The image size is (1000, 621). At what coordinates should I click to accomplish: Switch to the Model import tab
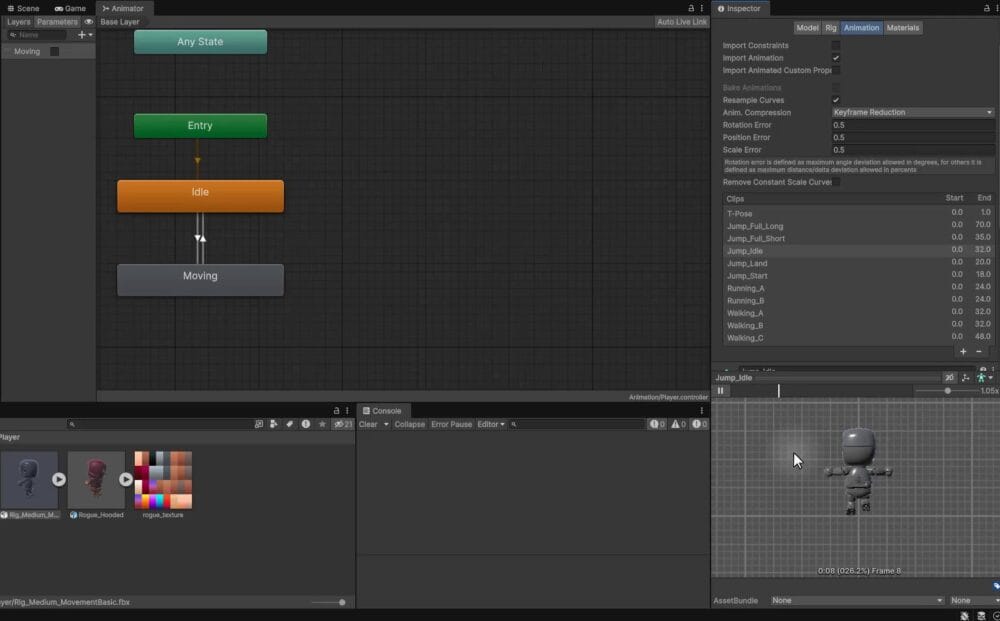pyautogui.click(x=807, y=28)
